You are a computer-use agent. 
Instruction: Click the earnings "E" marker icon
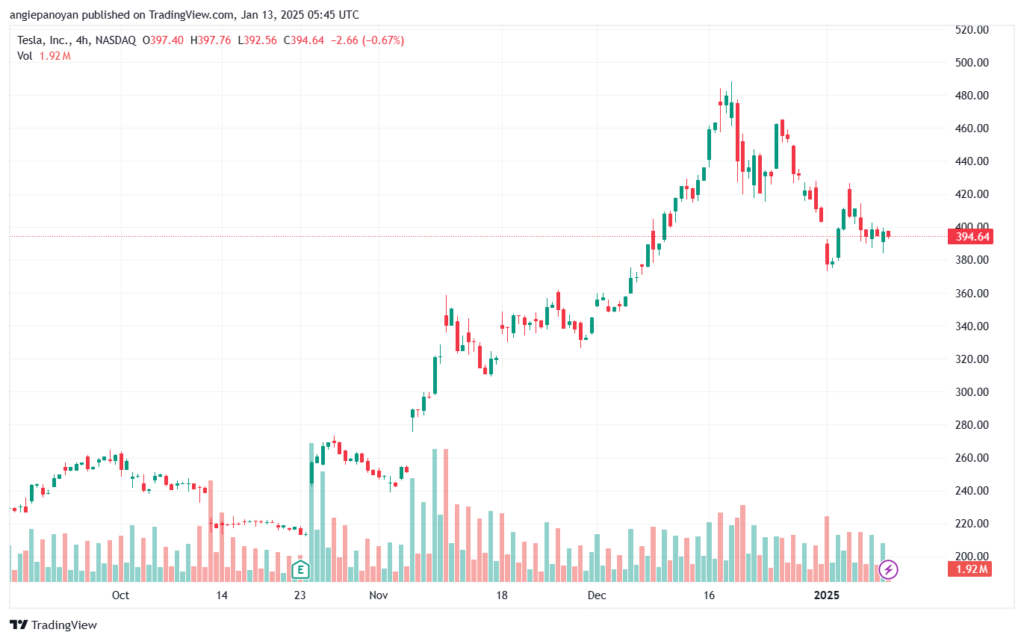[299, 570]
